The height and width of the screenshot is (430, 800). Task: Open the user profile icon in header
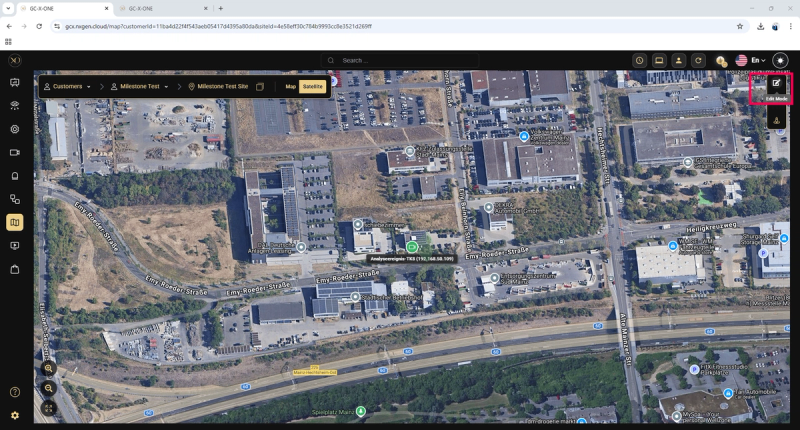[x=679, y=61]
